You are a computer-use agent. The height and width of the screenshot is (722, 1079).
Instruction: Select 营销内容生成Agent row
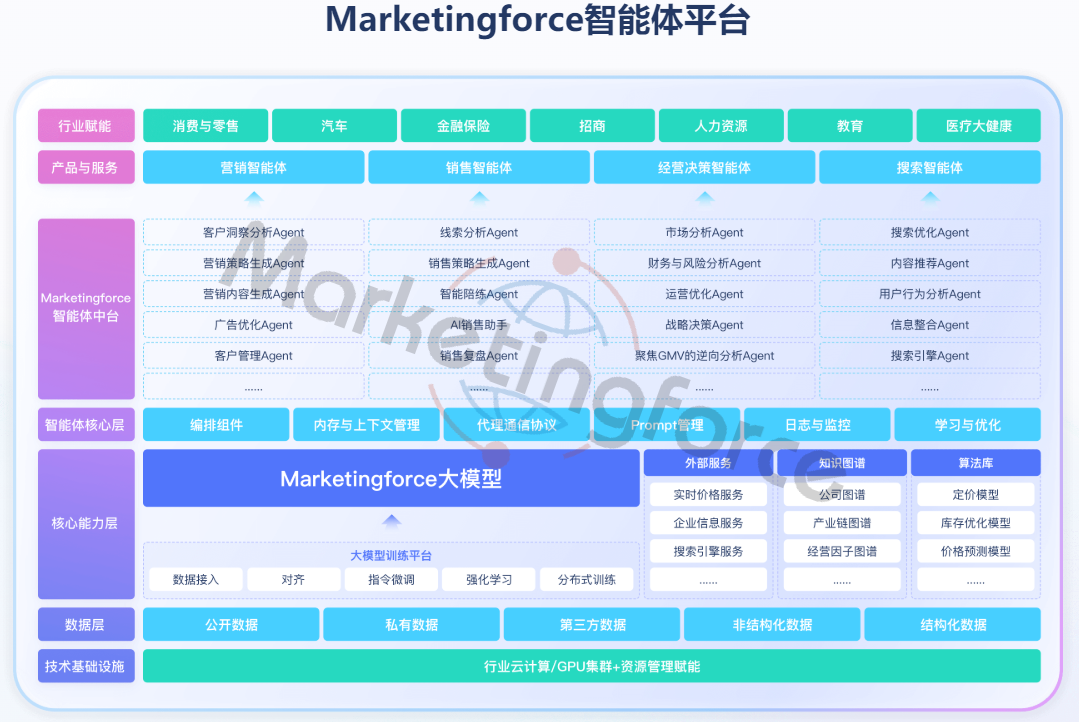click(x=253, y=294)
